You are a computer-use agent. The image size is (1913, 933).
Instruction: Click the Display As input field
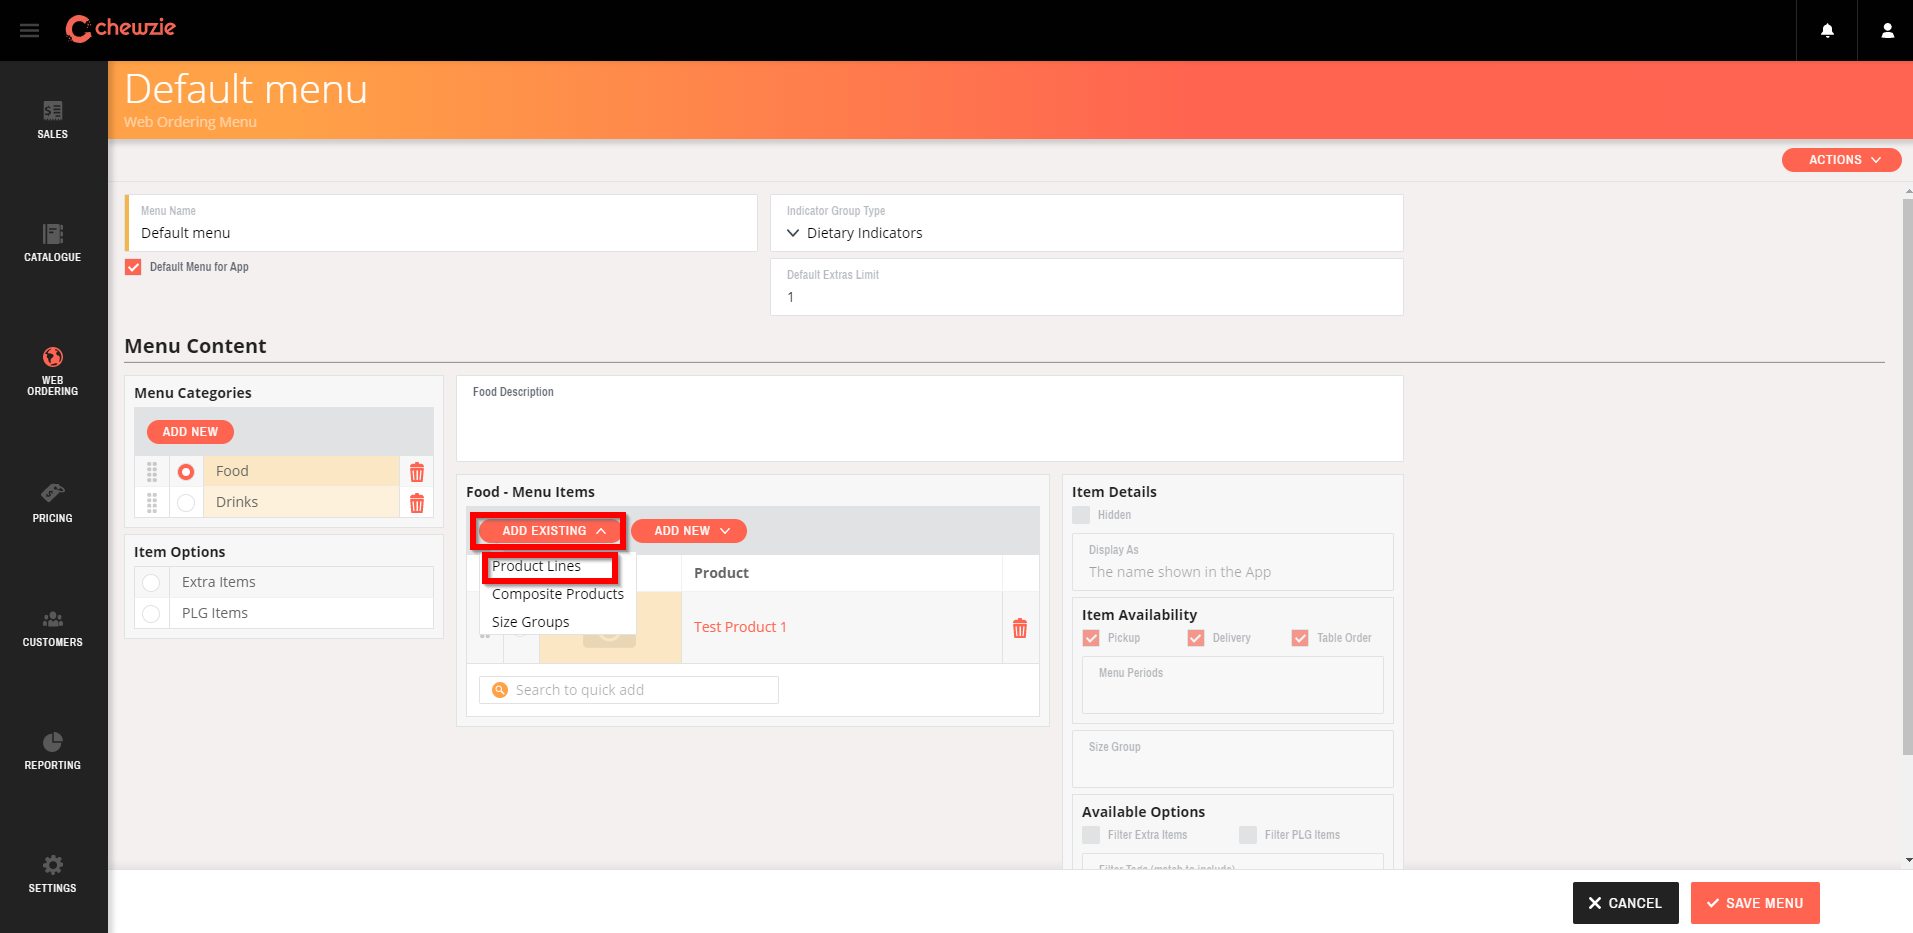(1232, 562)
